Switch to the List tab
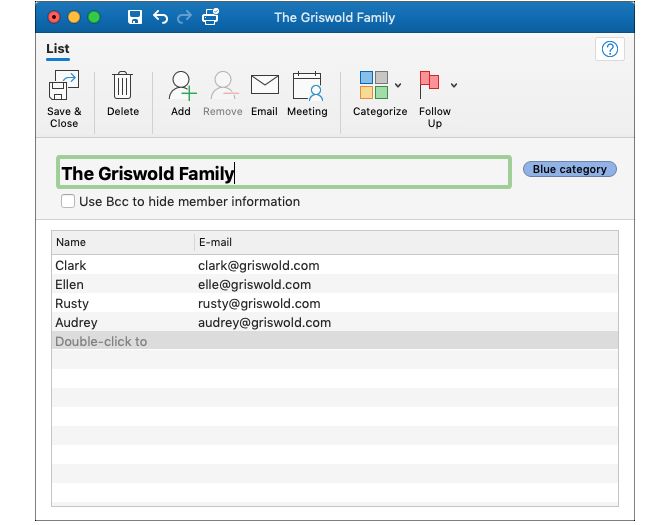Screen dimensions: 670x525 click(x=57, y=49)
